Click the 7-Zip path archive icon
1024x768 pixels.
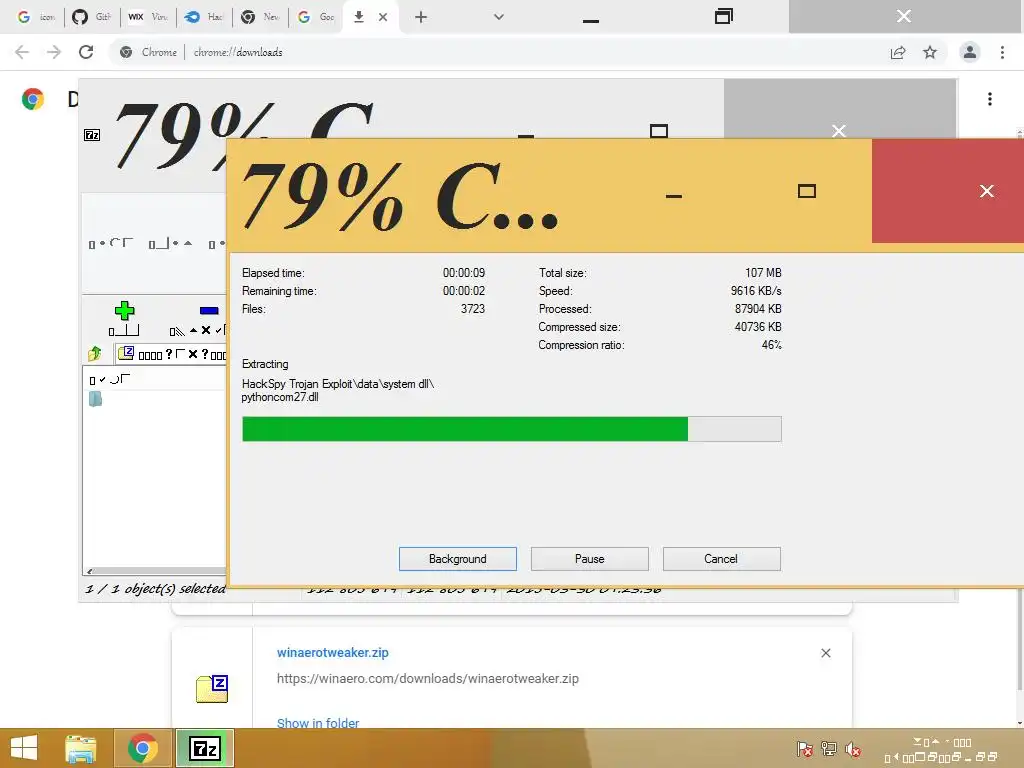click(x=126, y=353)
